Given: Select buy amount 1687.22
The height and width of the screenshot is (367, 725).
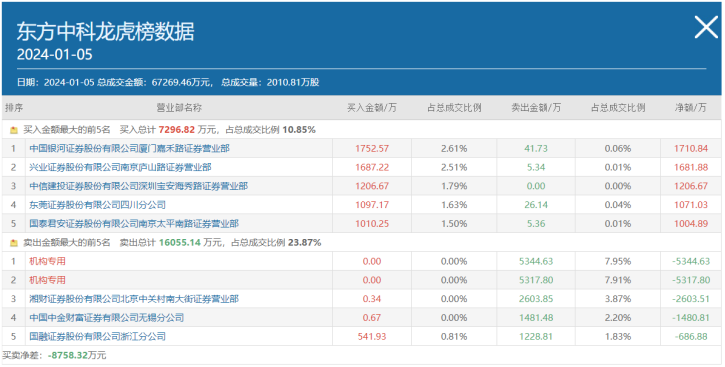Looking at the screenshot, I should (x=372, y=167).
